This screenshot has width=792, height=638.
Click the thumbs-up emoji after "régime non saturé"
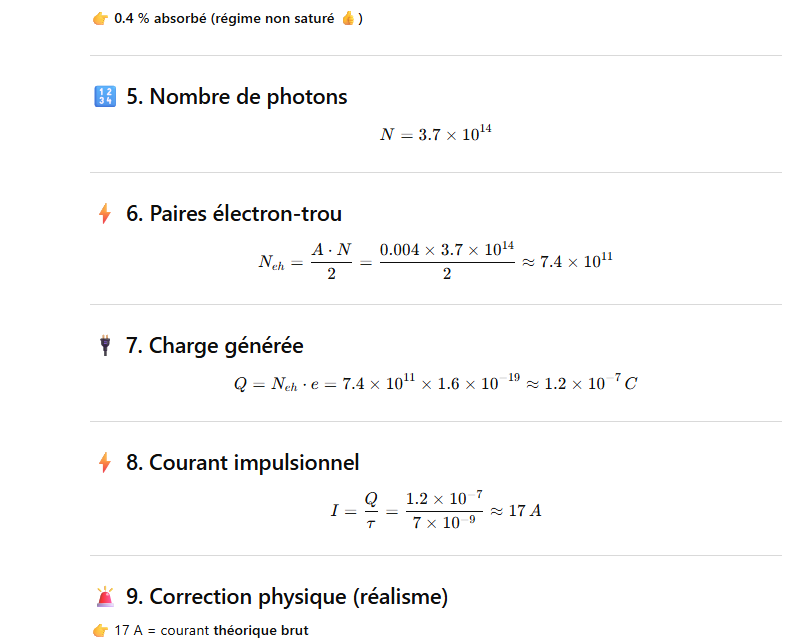coord(349,19)
